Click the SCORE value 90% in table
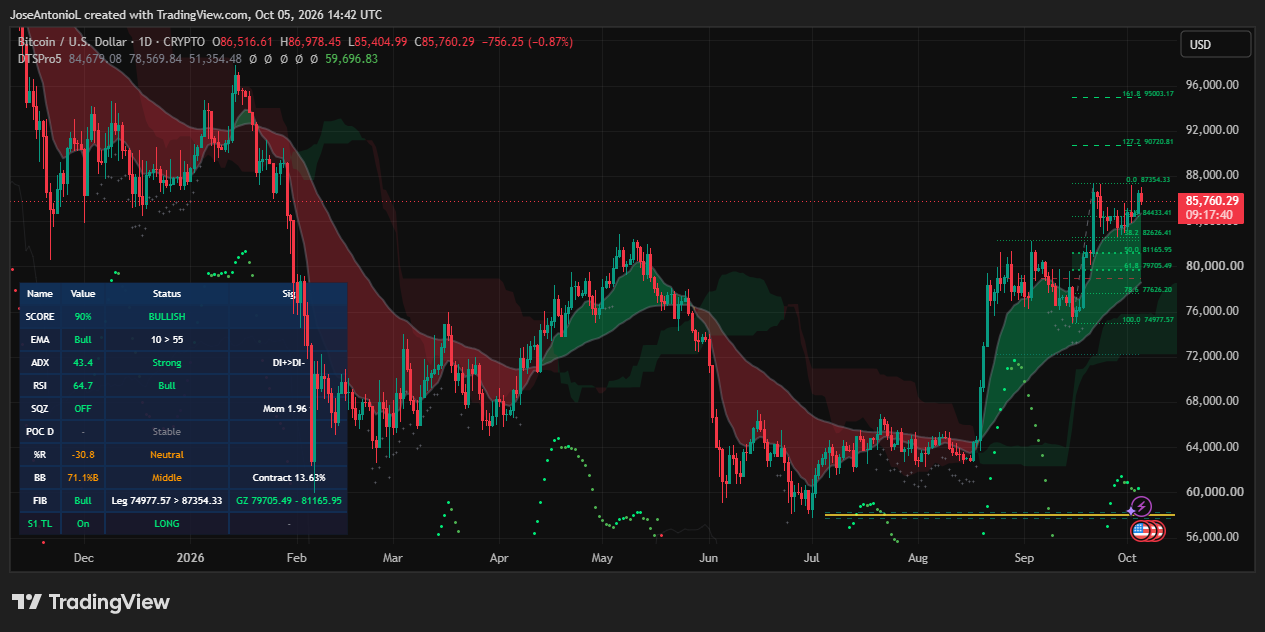Viewport: 1265px width, 632px height. tap(82, 316)
